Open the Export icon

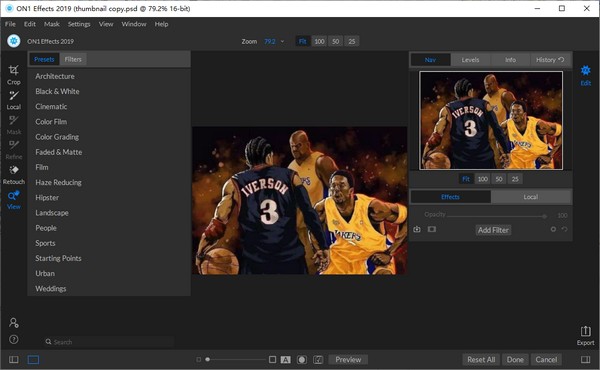pyautogui.click(x=585, y=336)
